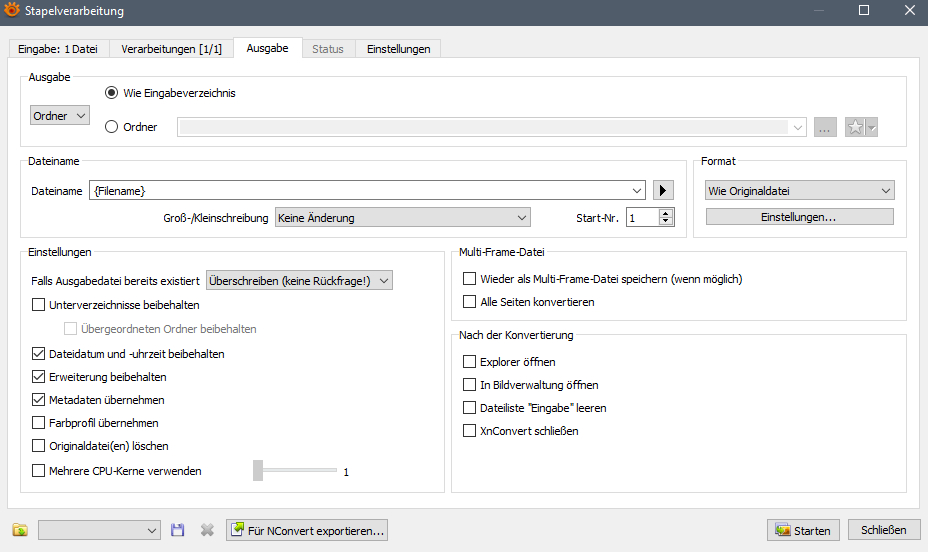Click the three-dots browse folder button
928x552 pixels.
click(825, 127)
